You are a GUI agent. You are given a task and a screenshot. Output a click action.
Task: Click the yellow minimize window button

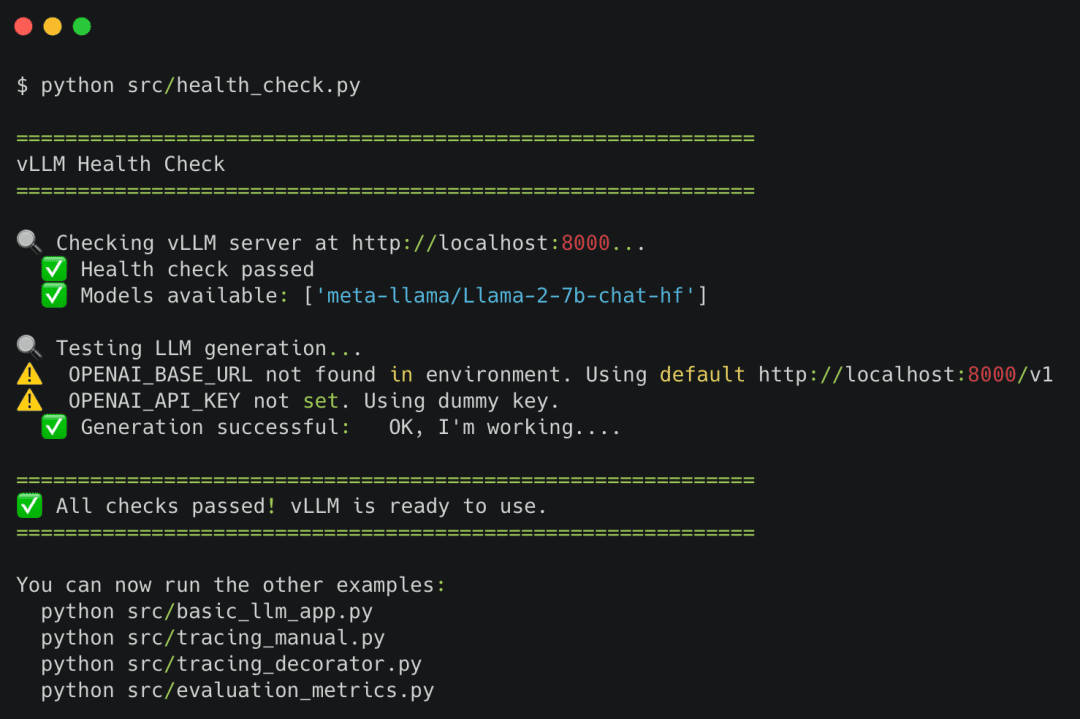click(x=52, y=26)
